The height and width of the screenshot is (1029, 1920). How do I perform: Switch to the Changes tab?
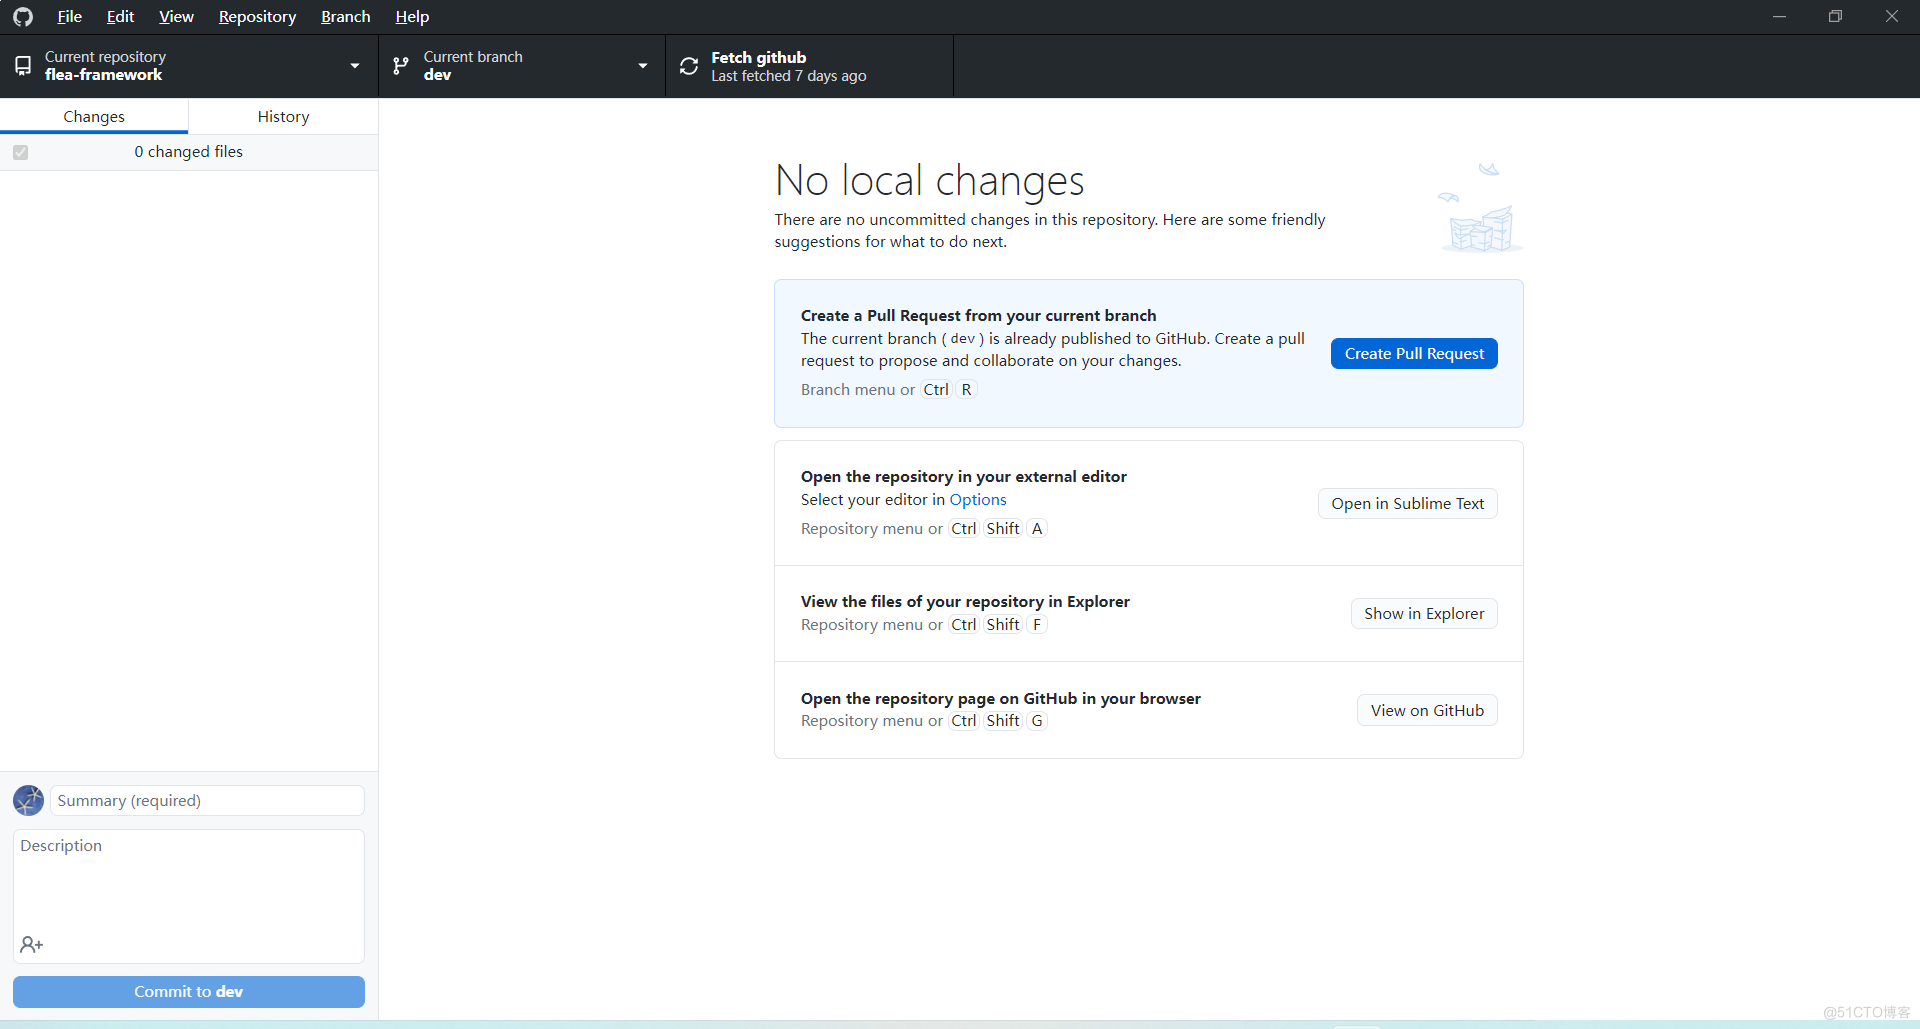(x=94, y=116)
